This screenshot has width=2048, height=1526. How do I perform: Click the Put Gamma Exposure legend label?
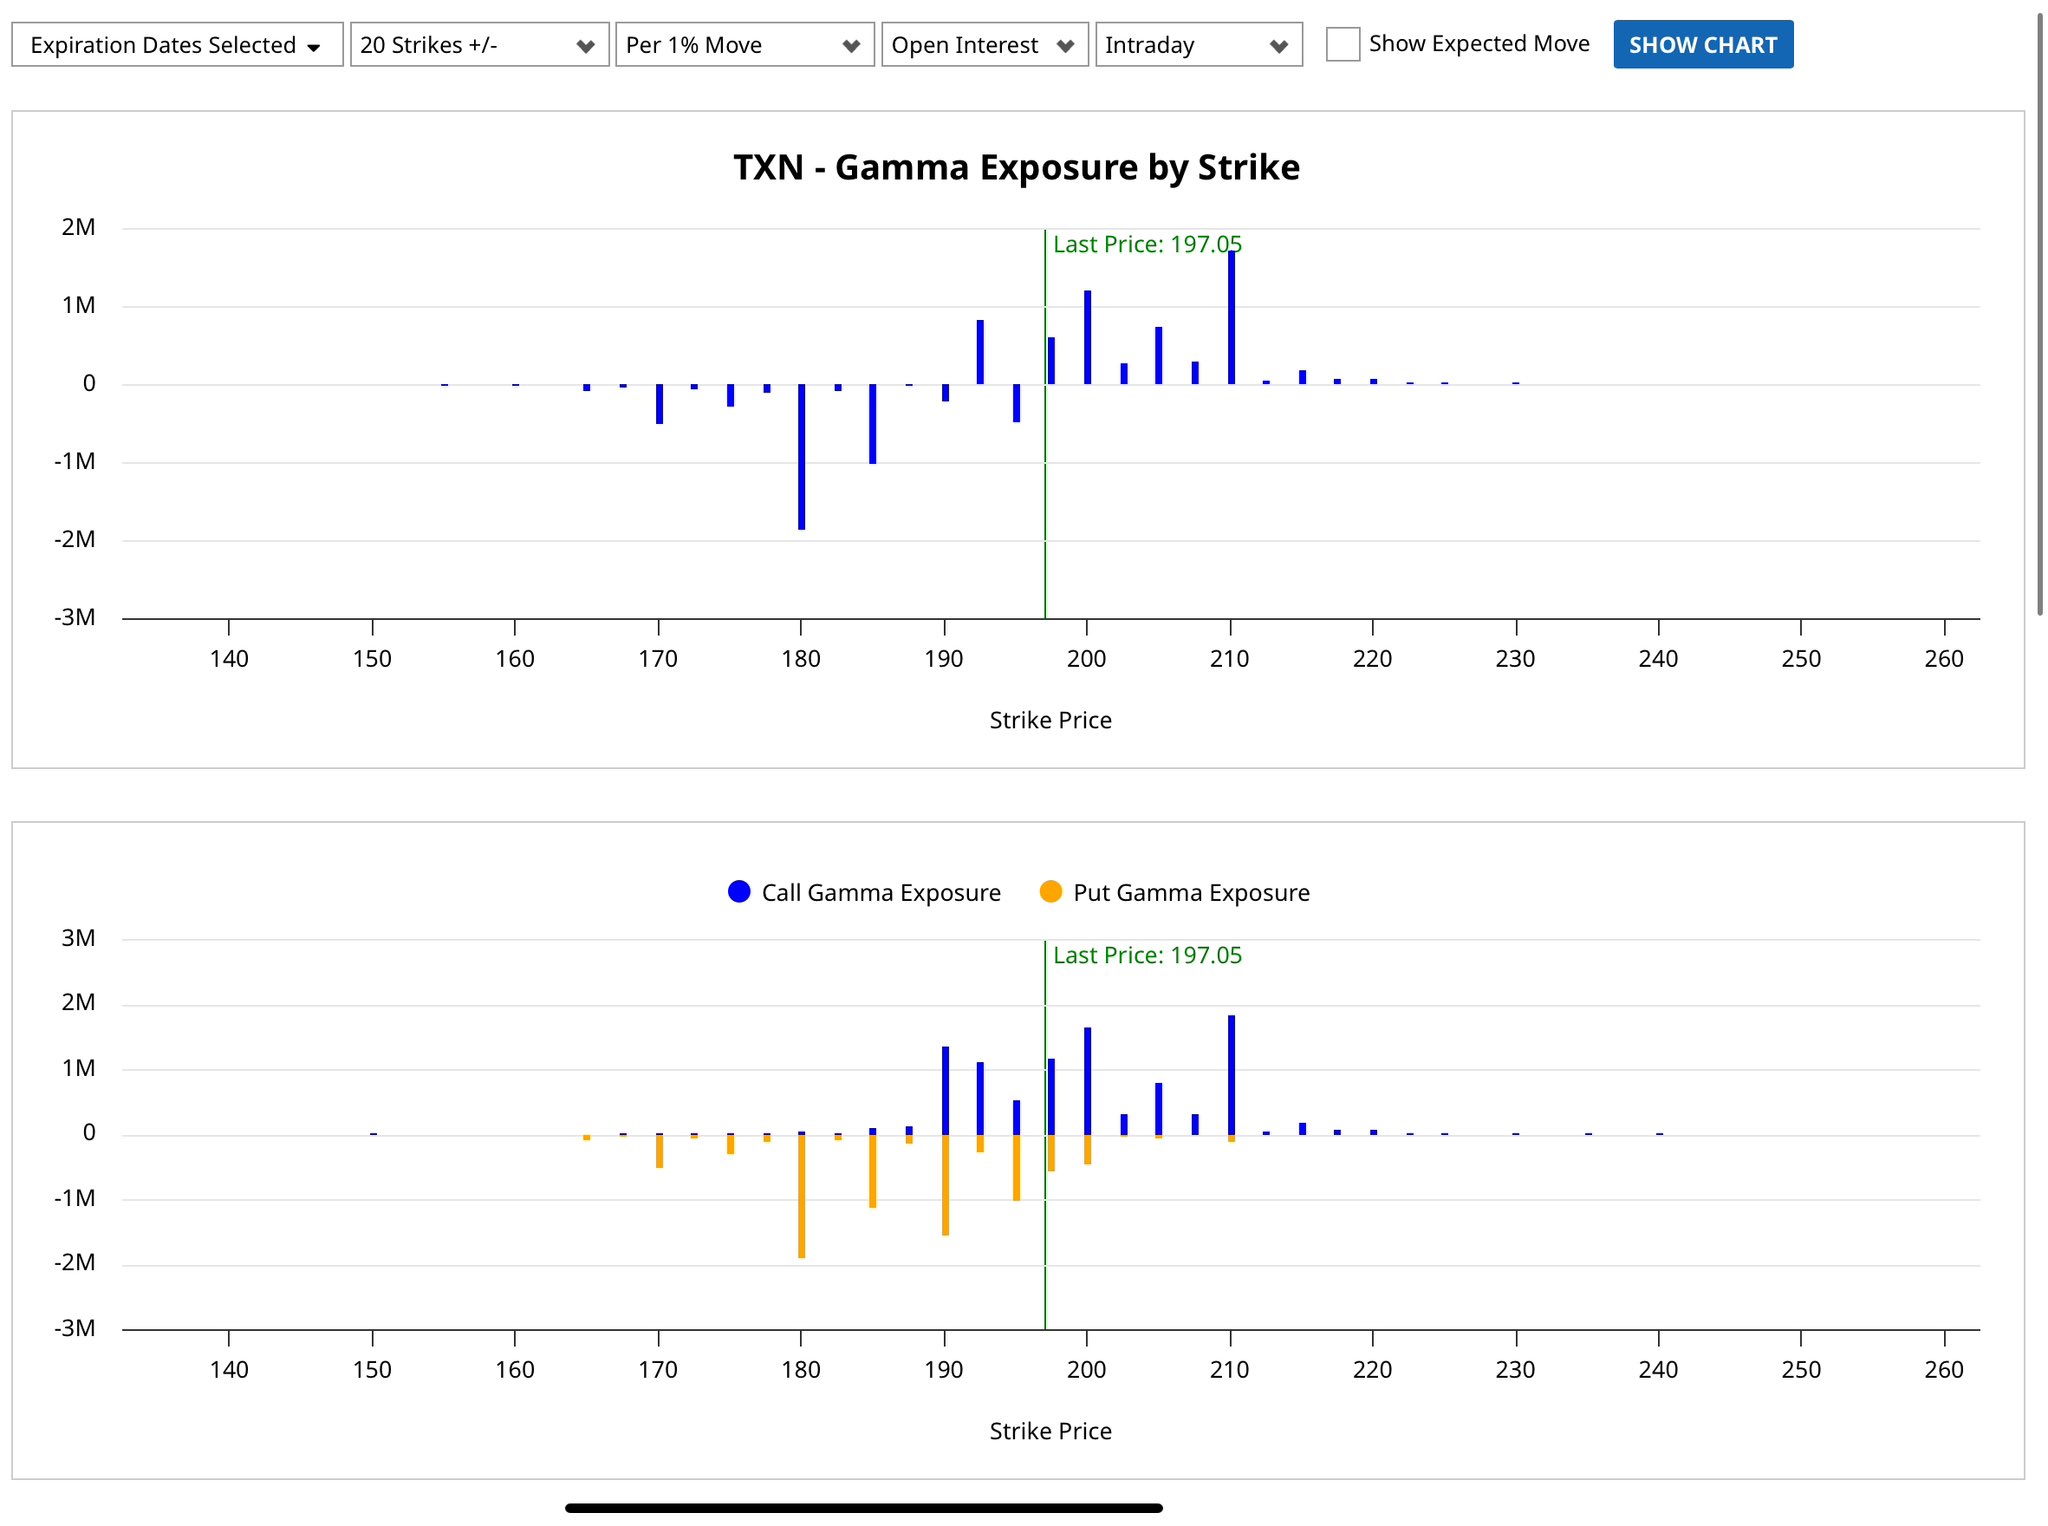click(1191, 893)
